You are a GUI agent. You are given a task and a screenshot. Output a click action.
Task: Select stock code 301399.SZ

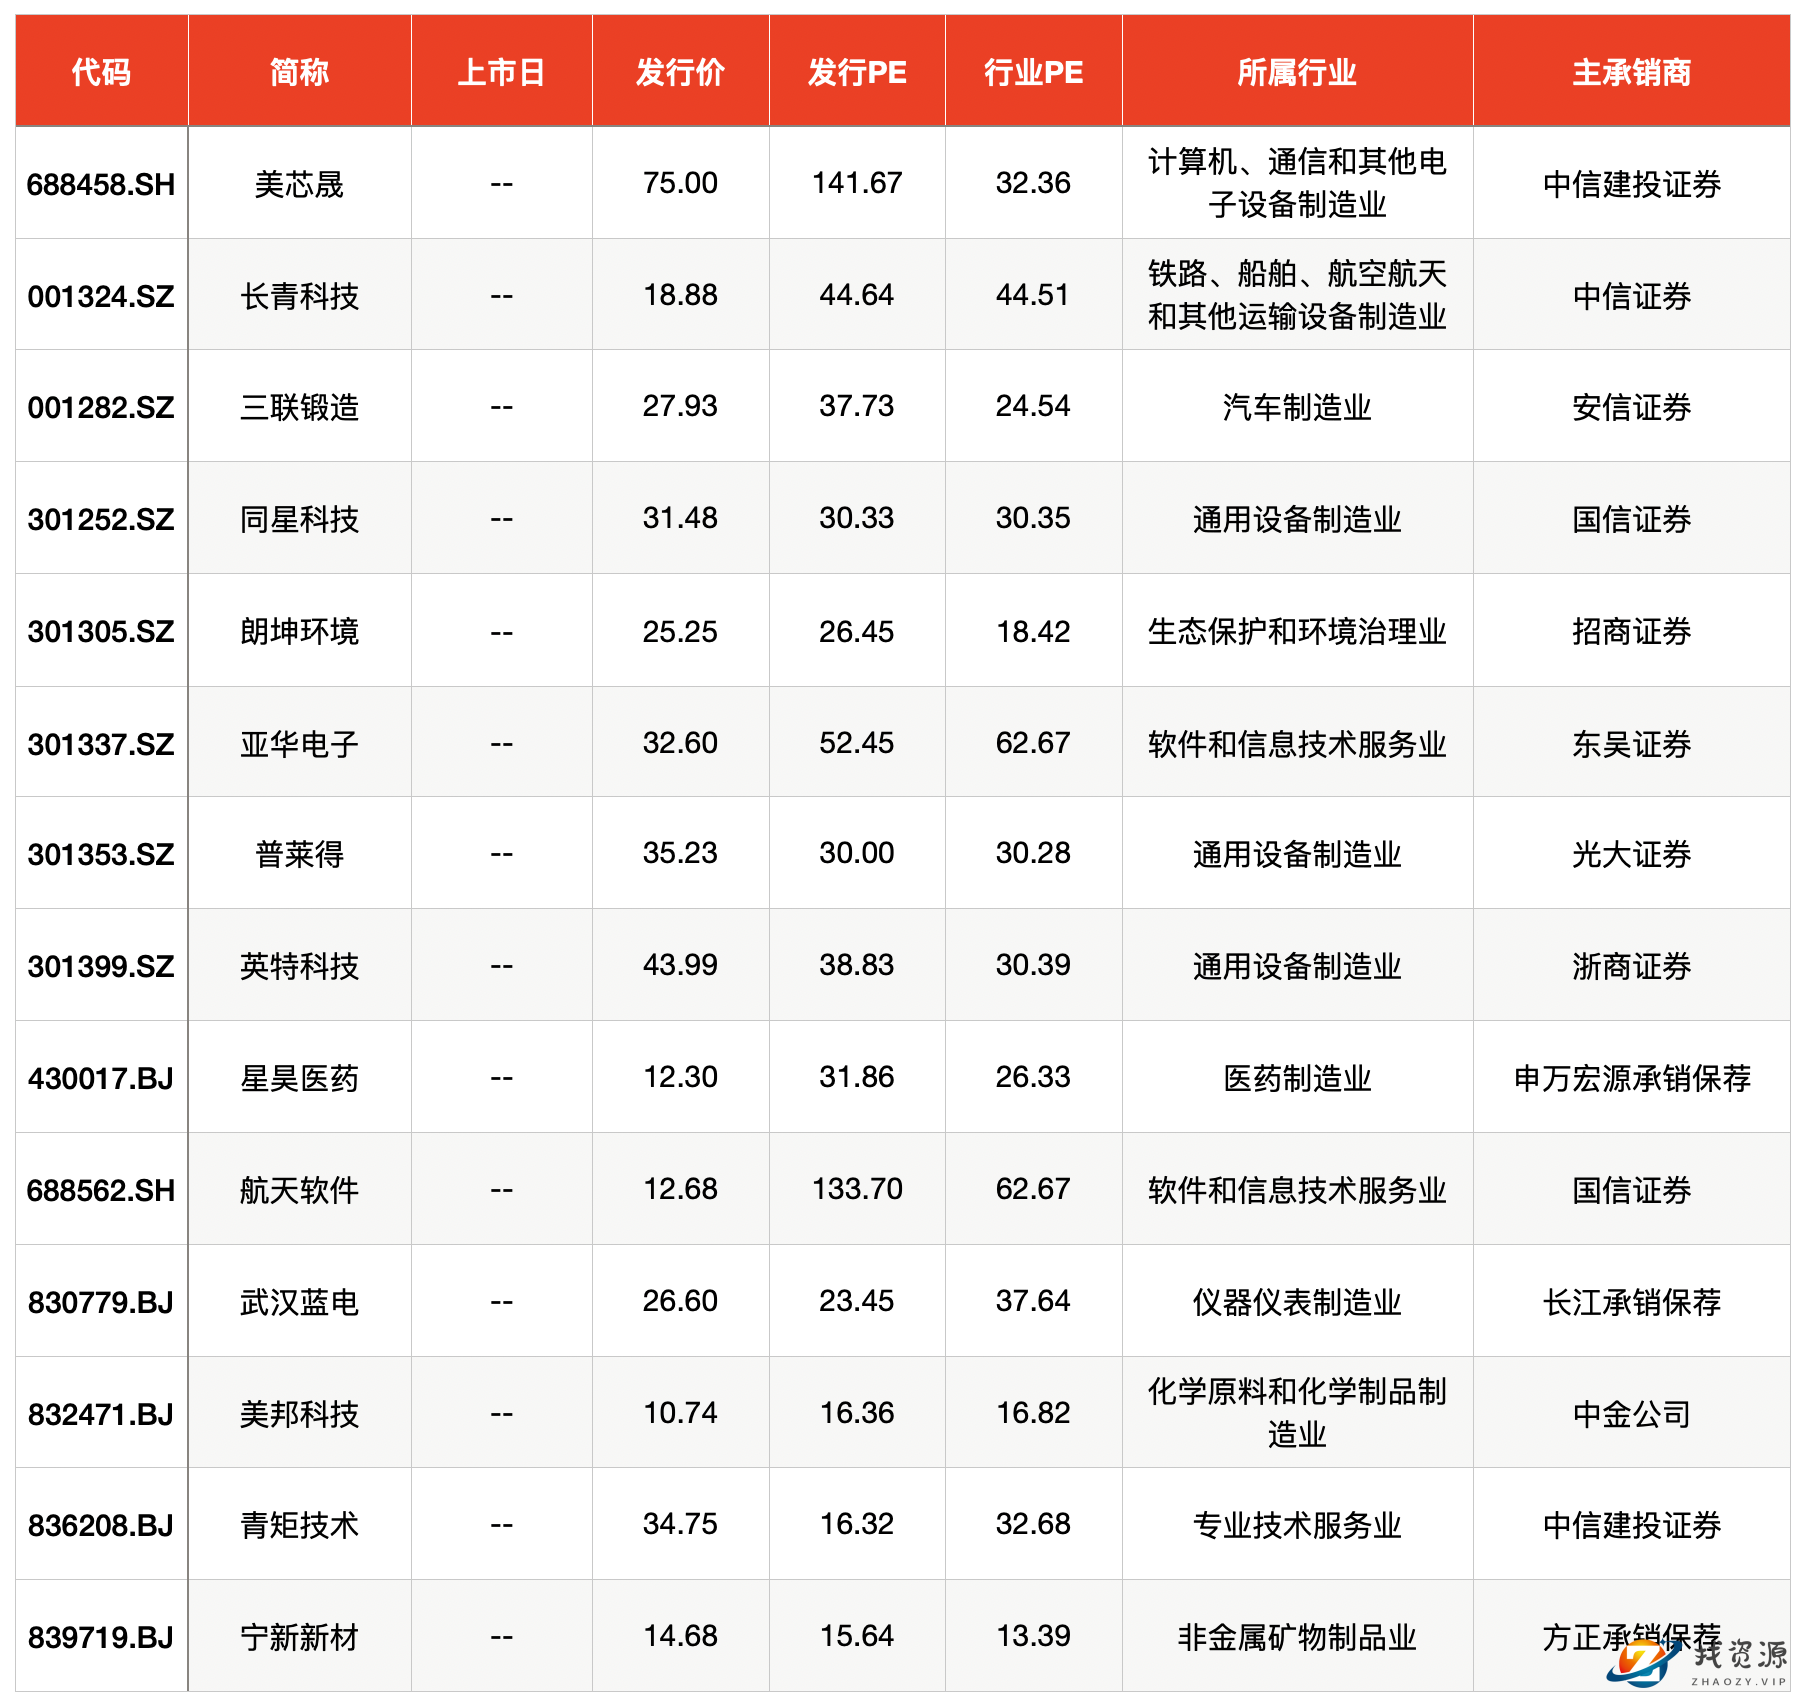(x=101, y=966)
